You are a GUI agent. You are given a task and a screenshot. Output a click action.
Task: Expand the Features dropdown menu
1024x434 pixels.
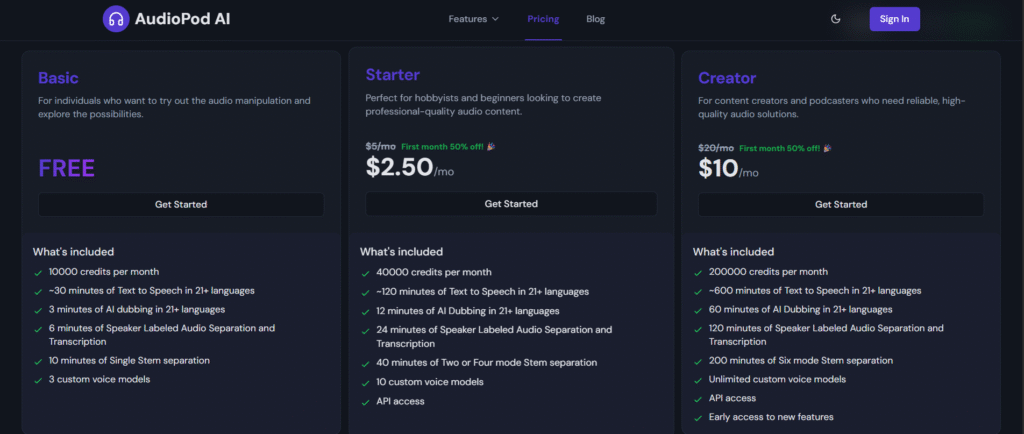[x=473, y=19]
